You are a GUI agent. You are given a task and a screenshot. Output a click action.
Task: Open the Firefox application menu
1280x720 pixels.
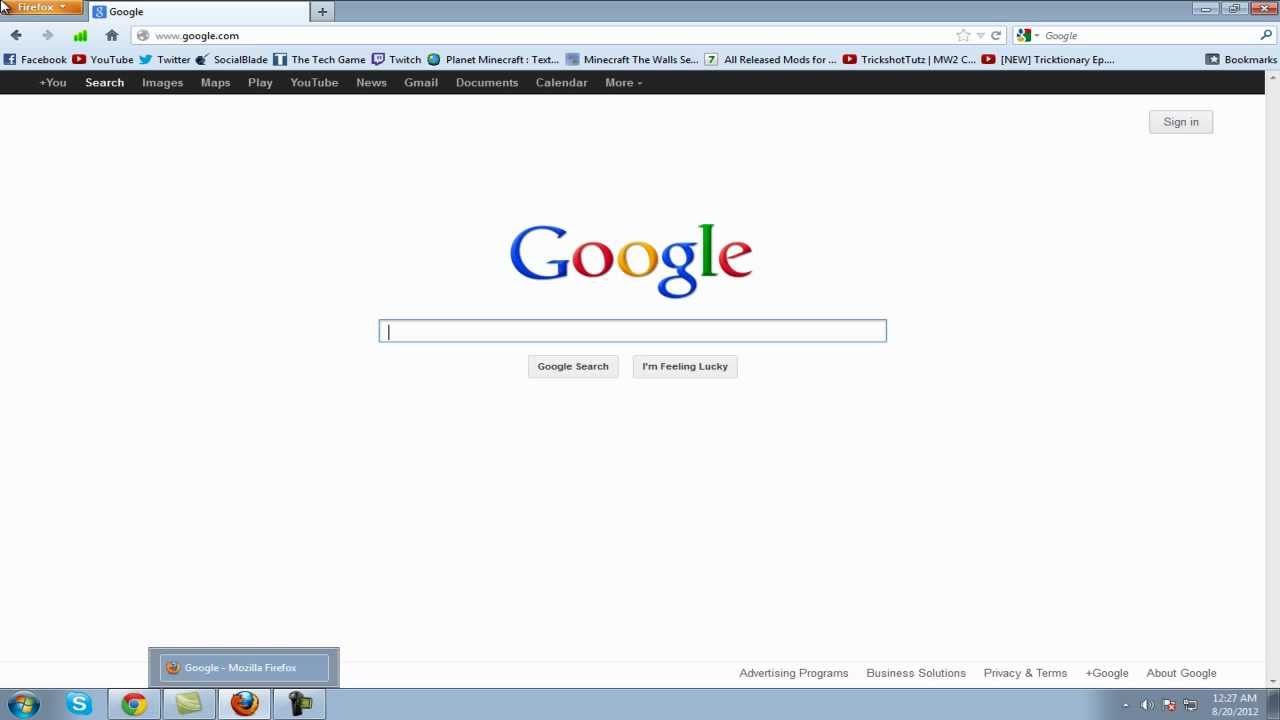pyautogui.click(x=41, y=7)
